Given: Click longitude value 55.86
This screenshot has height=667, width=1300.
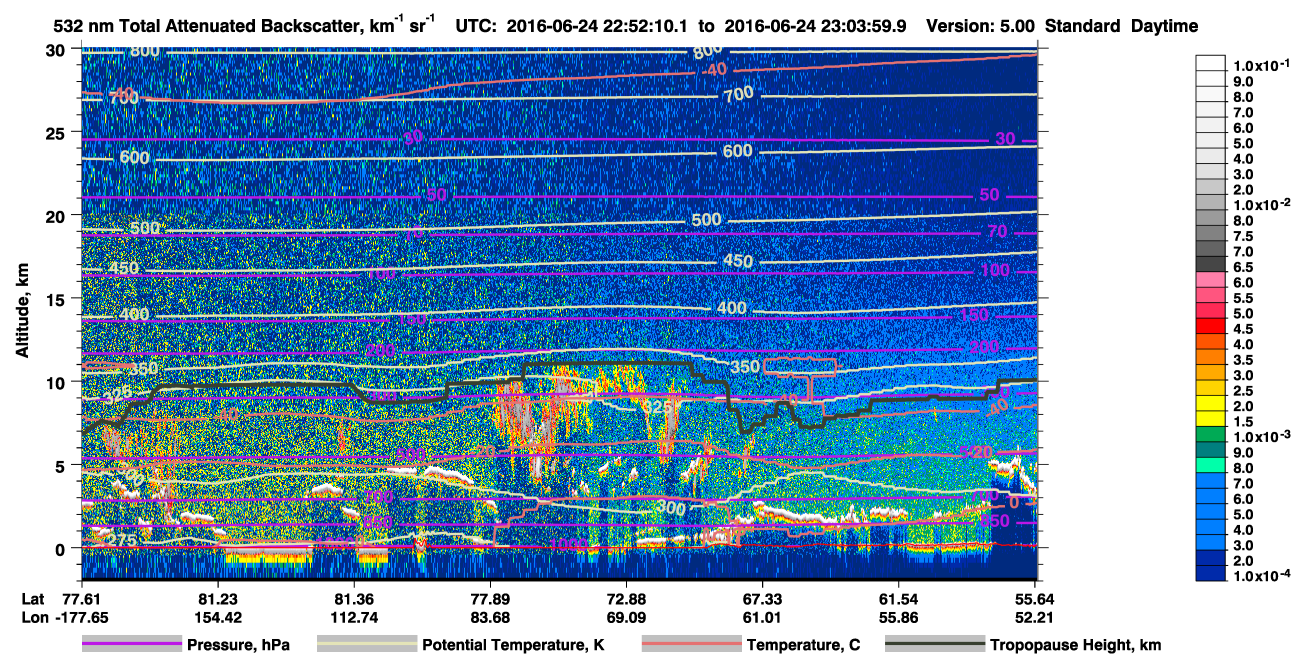Looking at the screenshot, I should [898, 617].
